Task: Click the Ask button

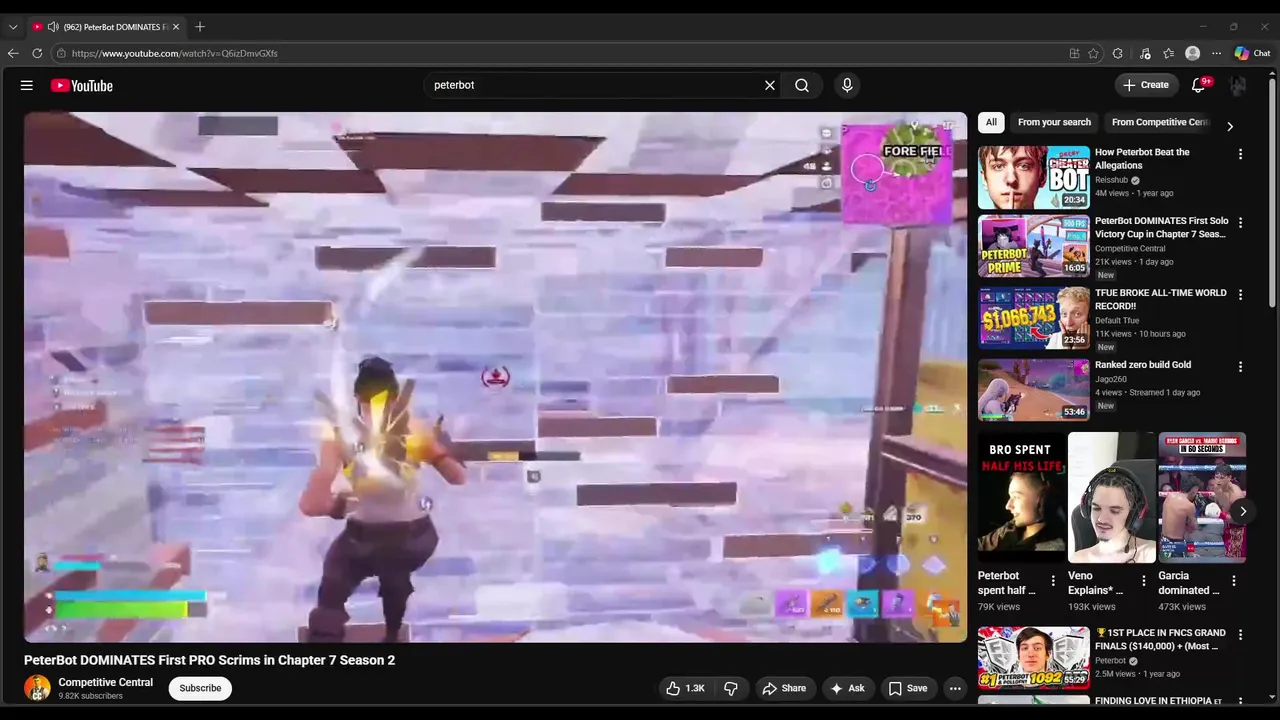Action: pos(847,688)
